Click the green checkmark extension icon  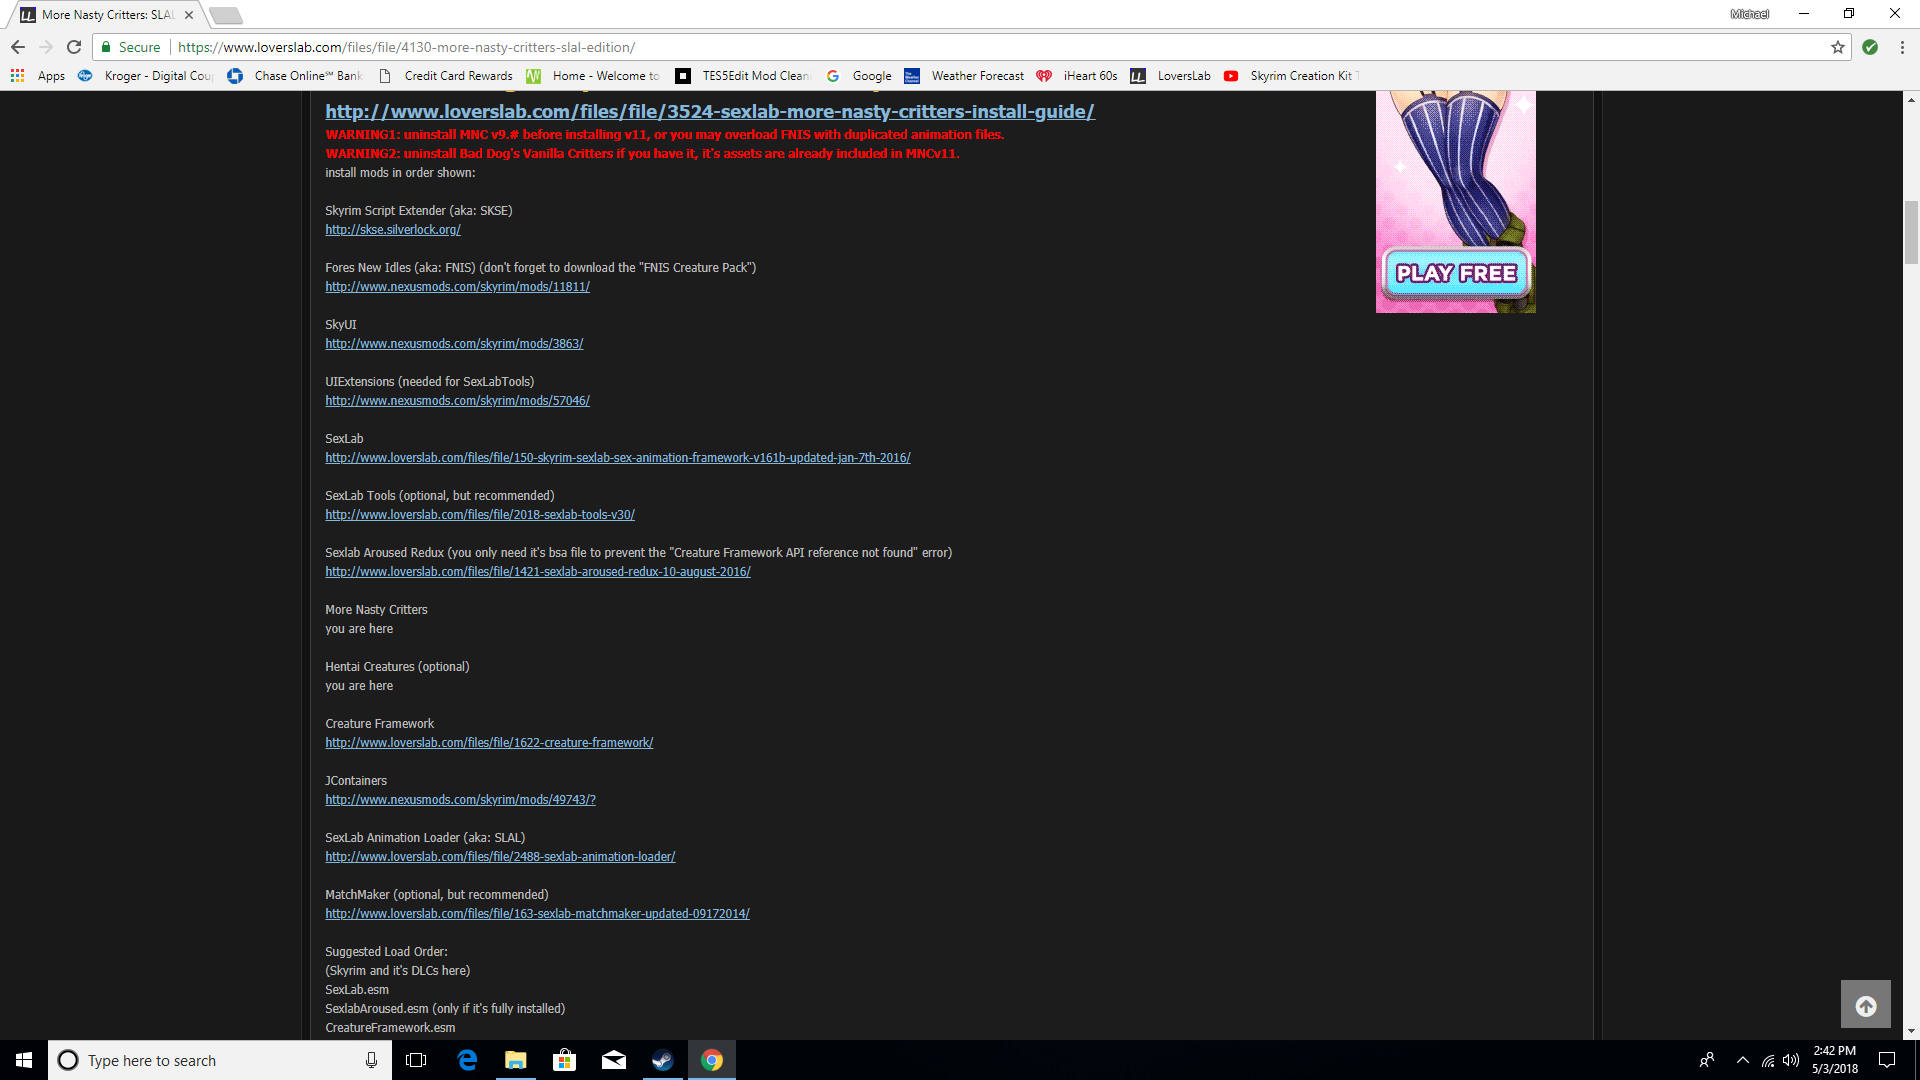(x=1869, y=47)
